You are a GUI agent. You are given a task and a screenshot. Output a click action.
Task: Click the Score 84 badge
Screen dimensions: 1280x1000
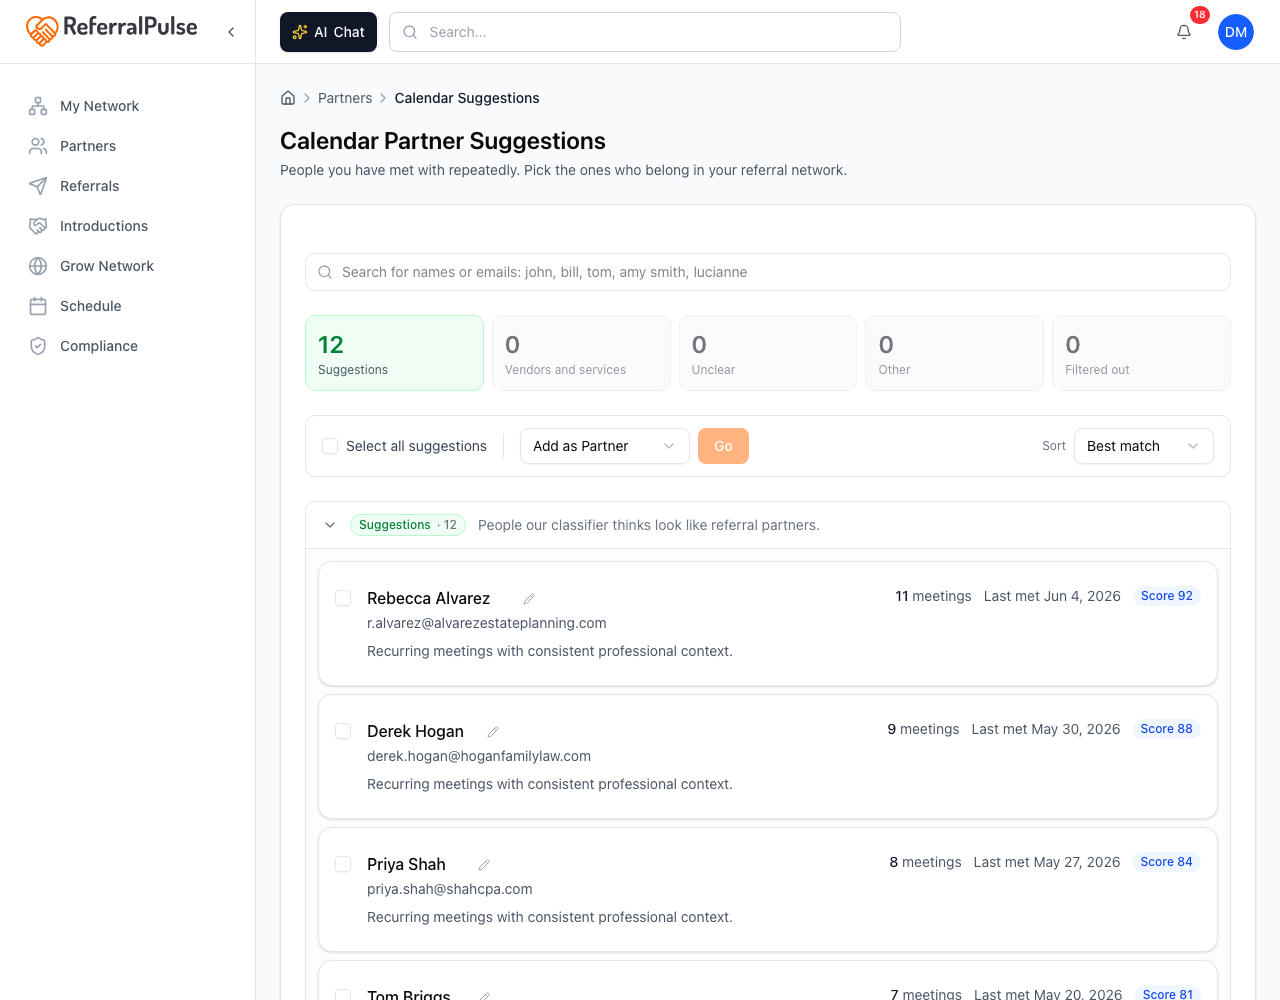pyautogui.click(x=1166, y=862)
